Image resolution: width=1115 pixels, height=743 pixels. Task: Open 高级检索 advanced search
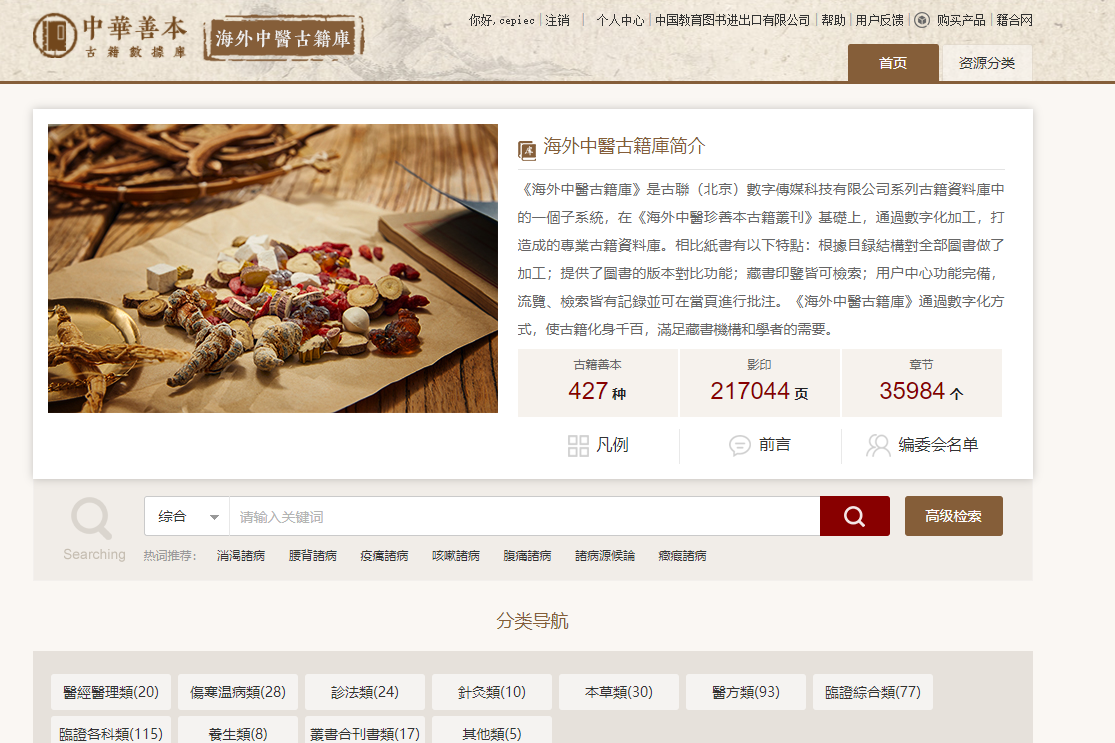coord(954,516)
